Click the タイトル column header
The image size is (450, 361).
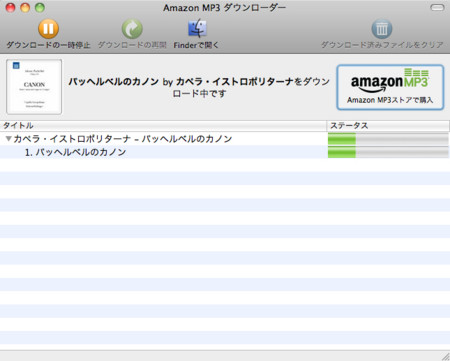[163, 126]
